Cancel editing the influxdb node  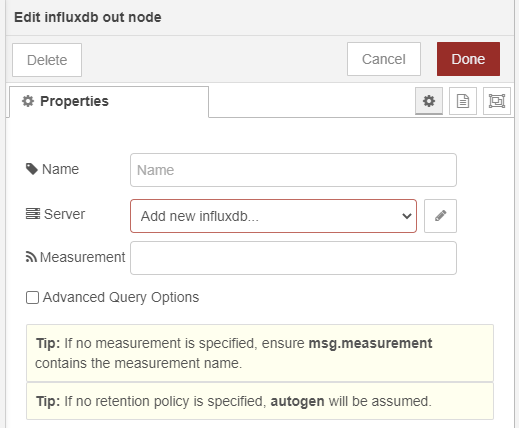tap(384, 59)
